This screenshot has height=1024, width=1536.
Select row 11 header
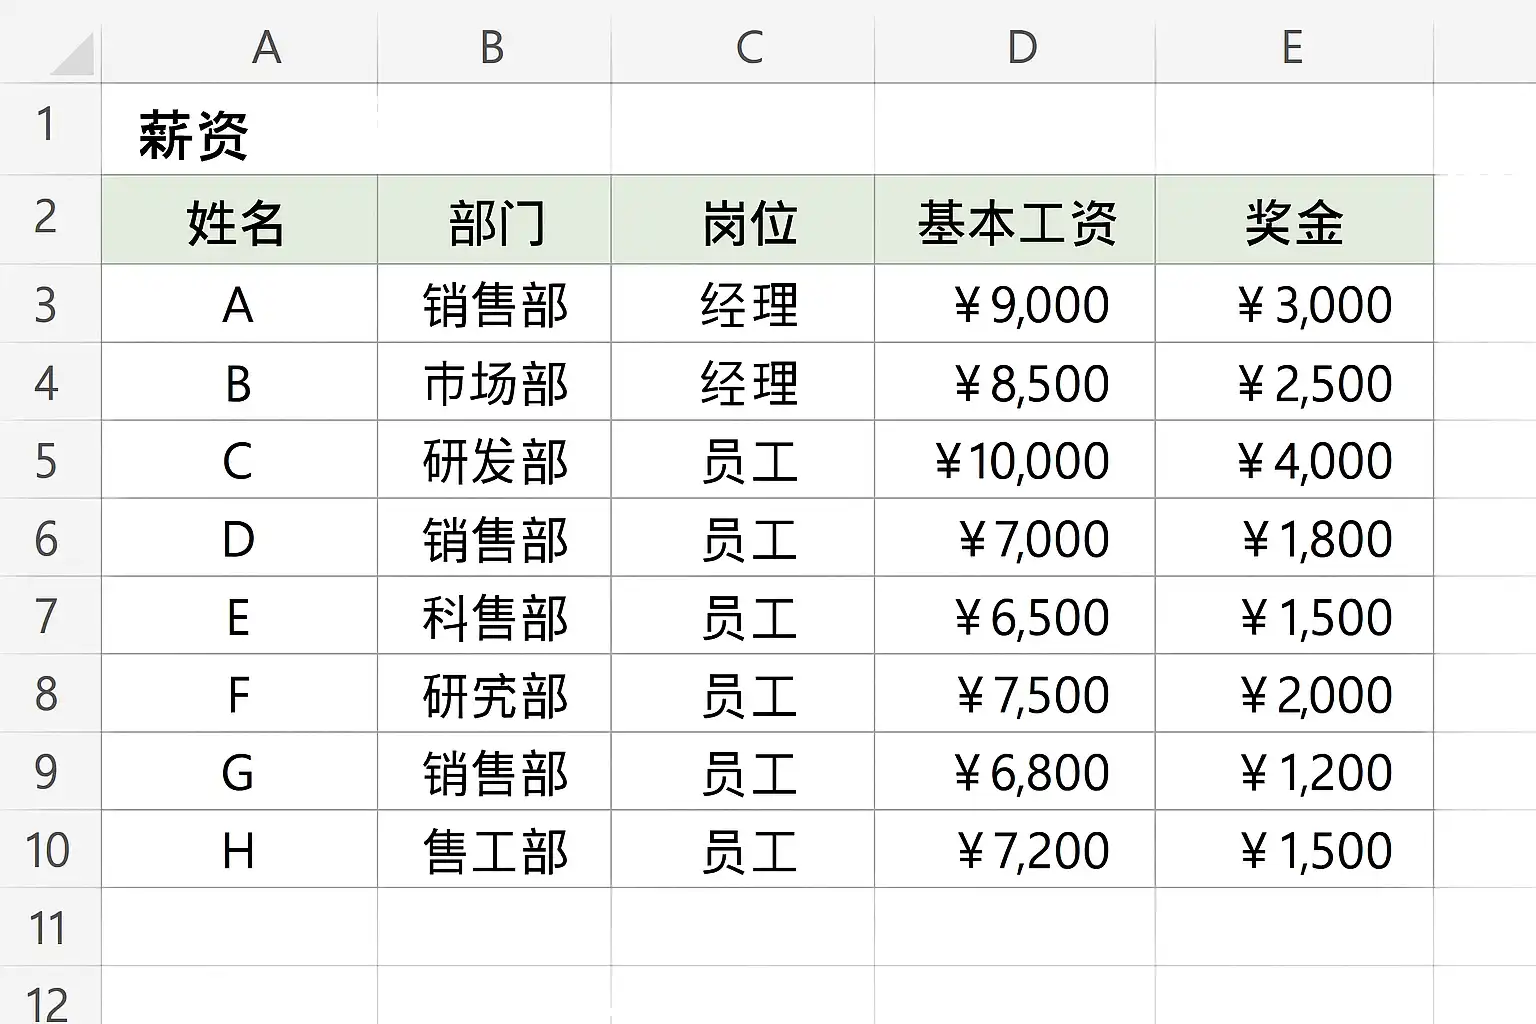46,927
